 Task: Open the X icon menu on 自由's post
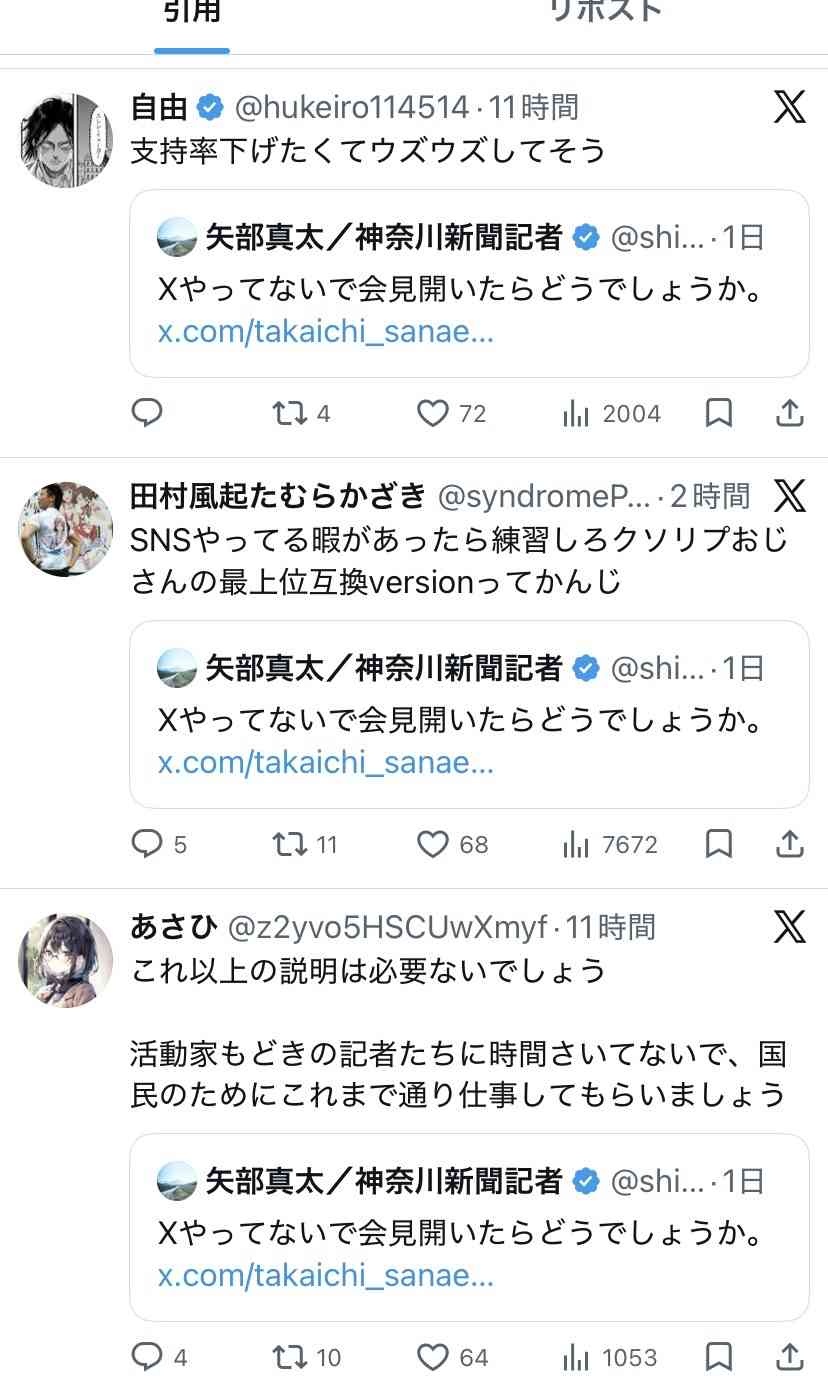pos(789,107)
